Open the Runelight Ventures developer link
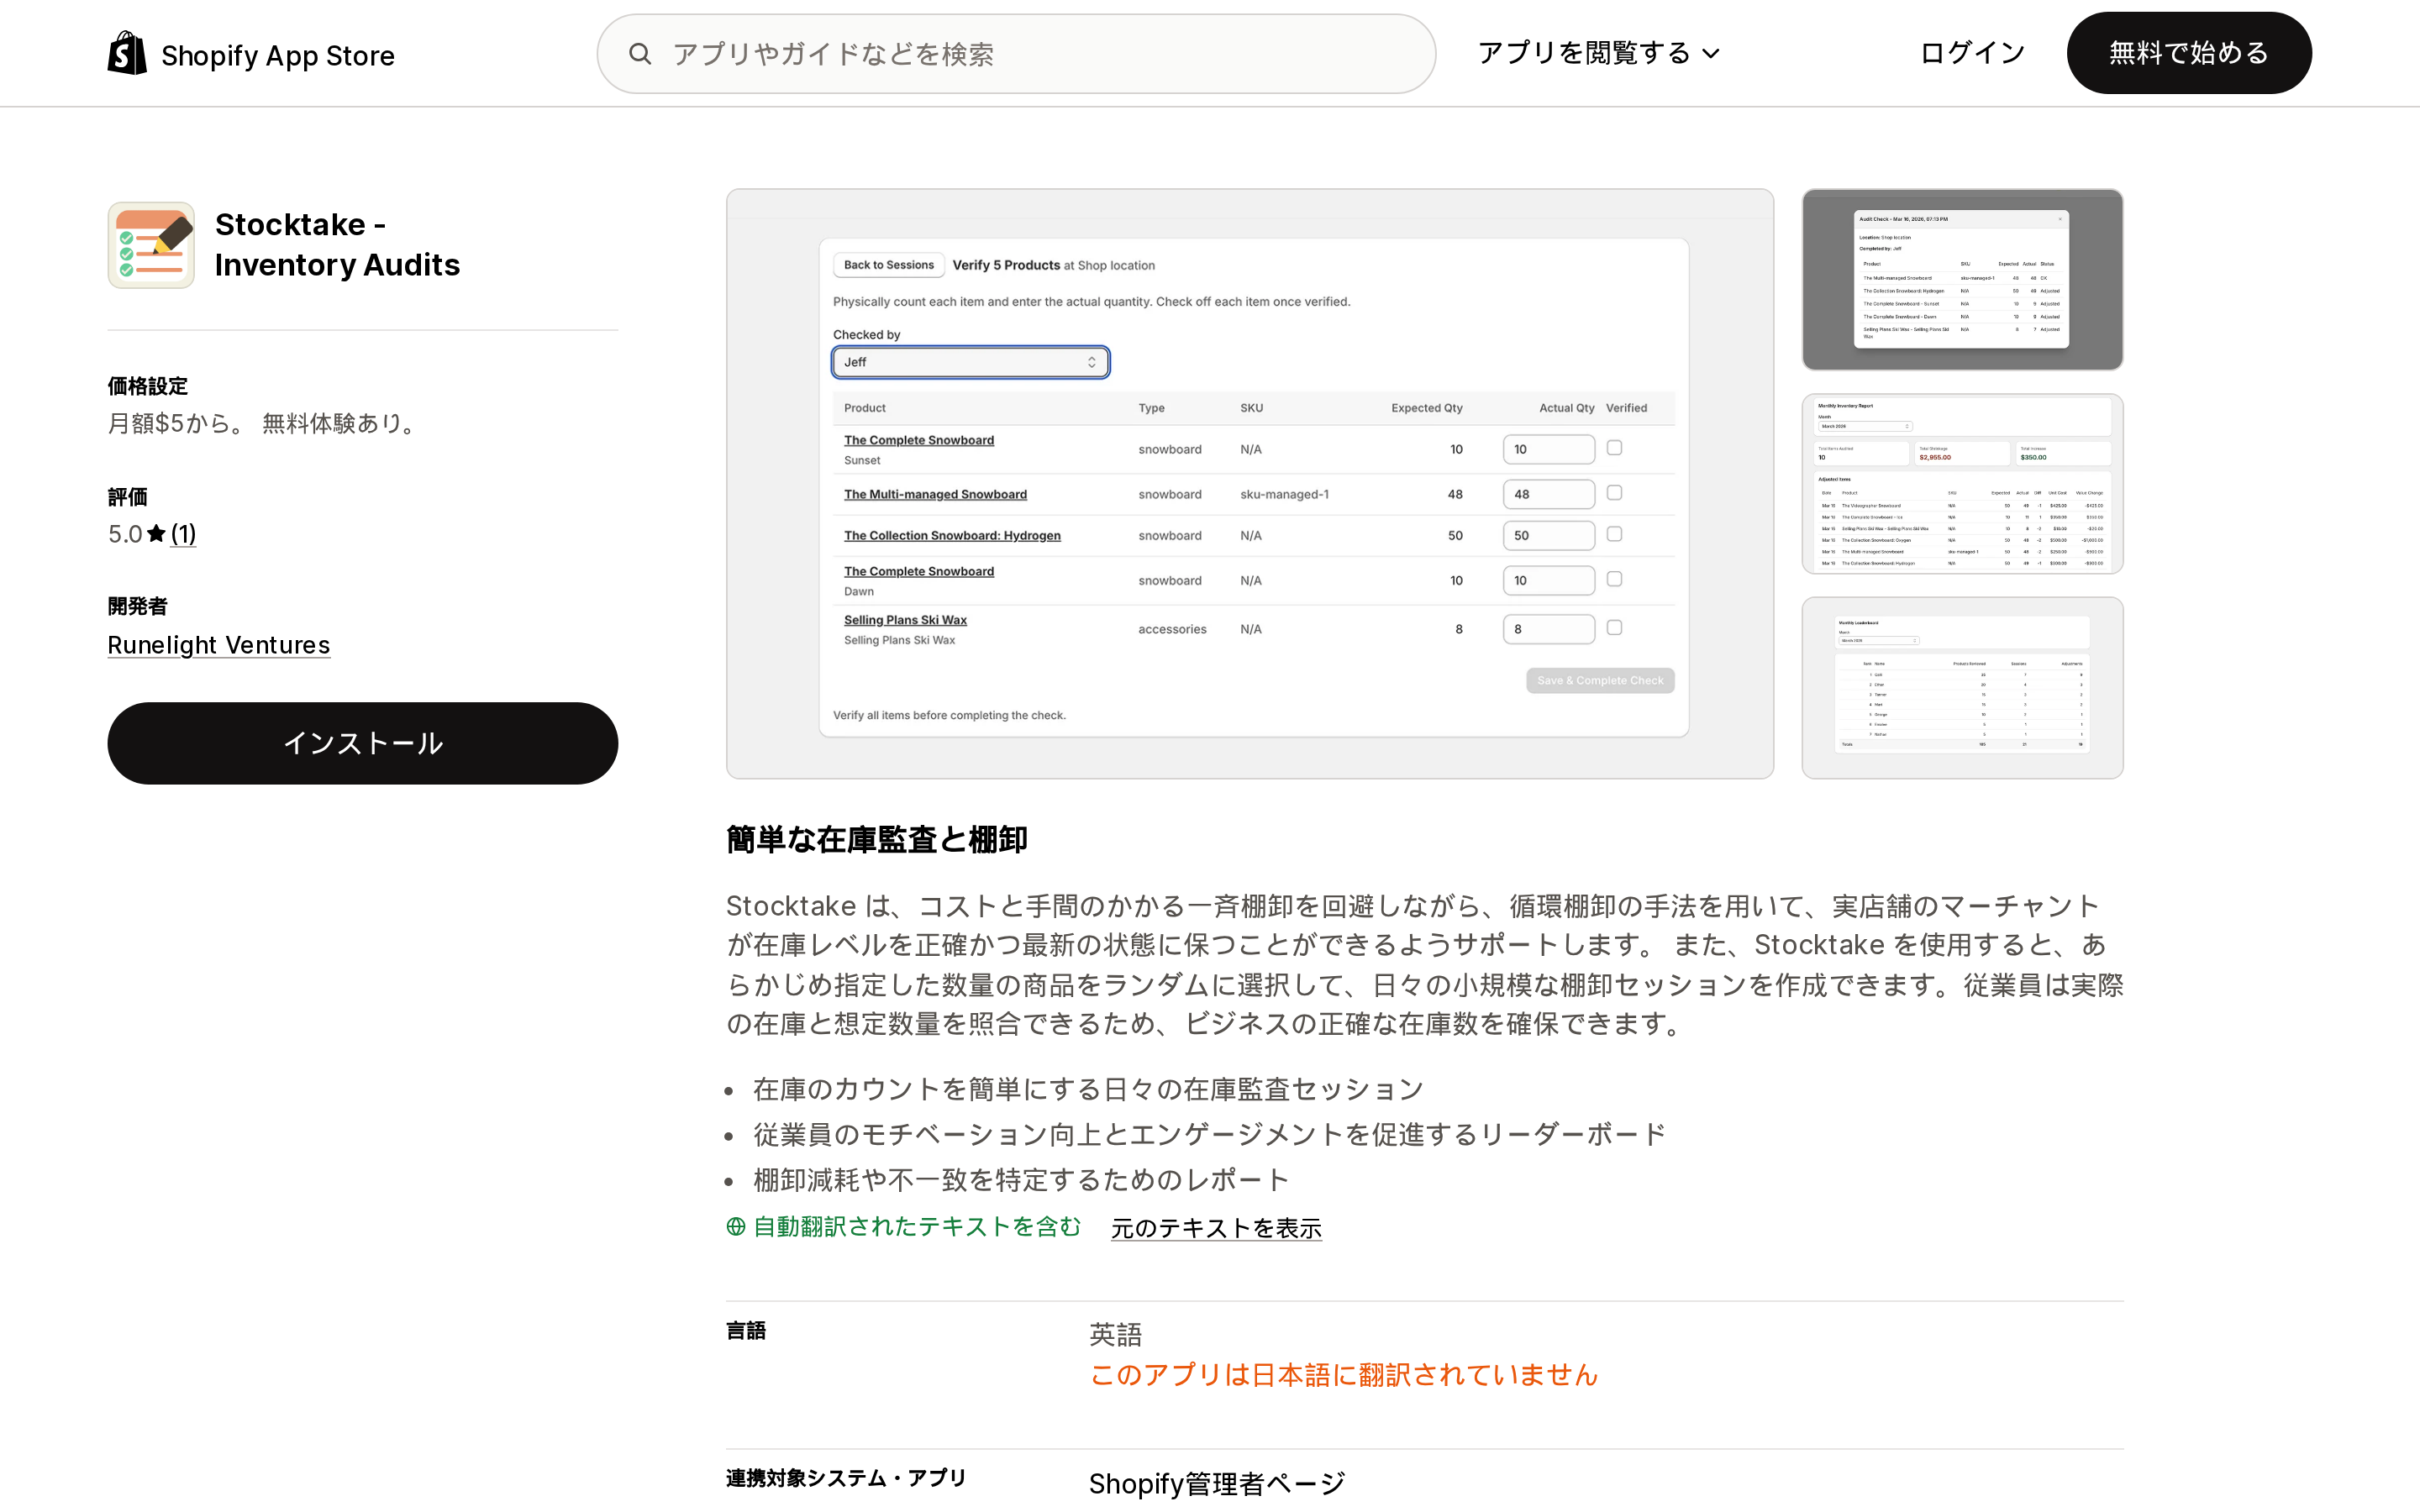 click(219, 645)
